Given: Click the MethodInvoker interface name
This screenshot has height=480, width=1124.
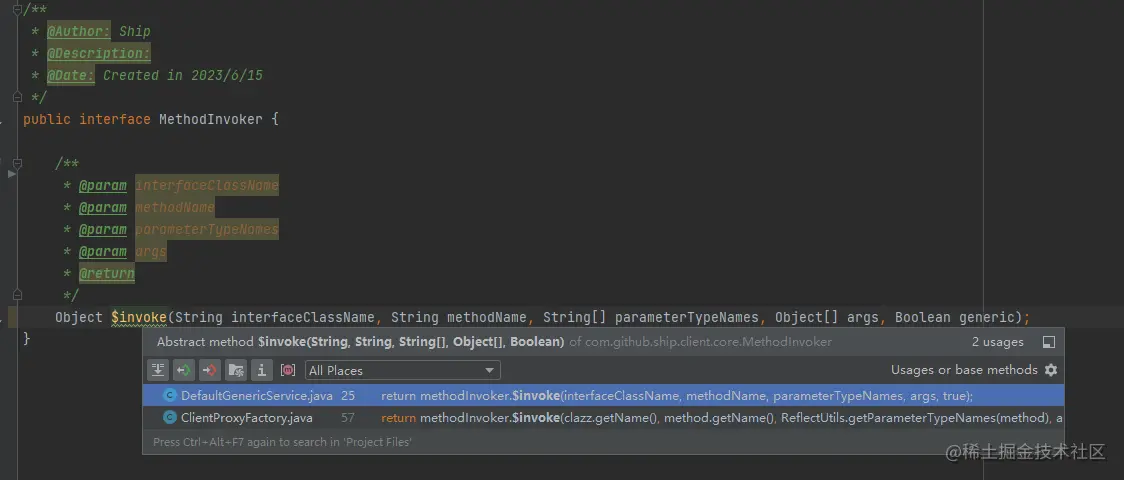Looking at the screenshot, I should pyautogui.click(x=211, y=119).
